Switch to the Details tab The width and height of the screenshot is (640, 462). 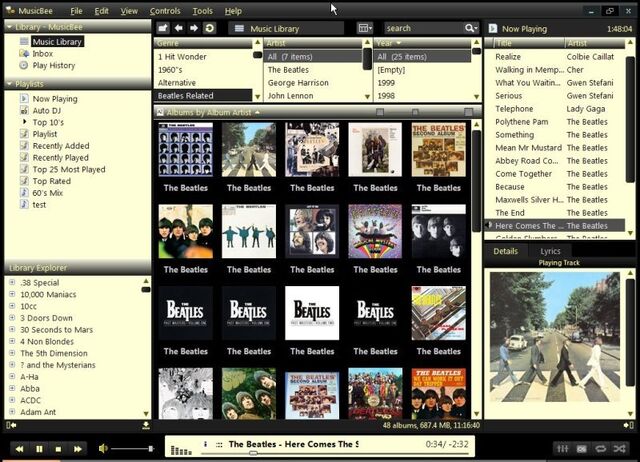click(505, 251)
